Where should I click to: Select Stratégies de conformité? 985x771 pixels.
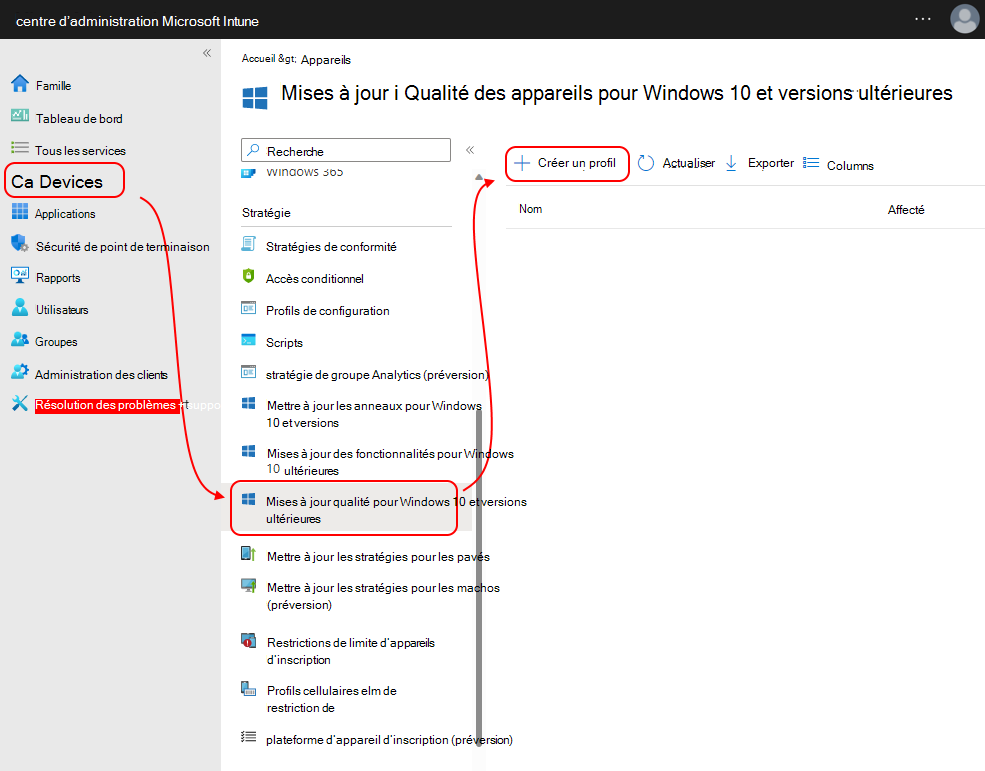pos(329,244)
